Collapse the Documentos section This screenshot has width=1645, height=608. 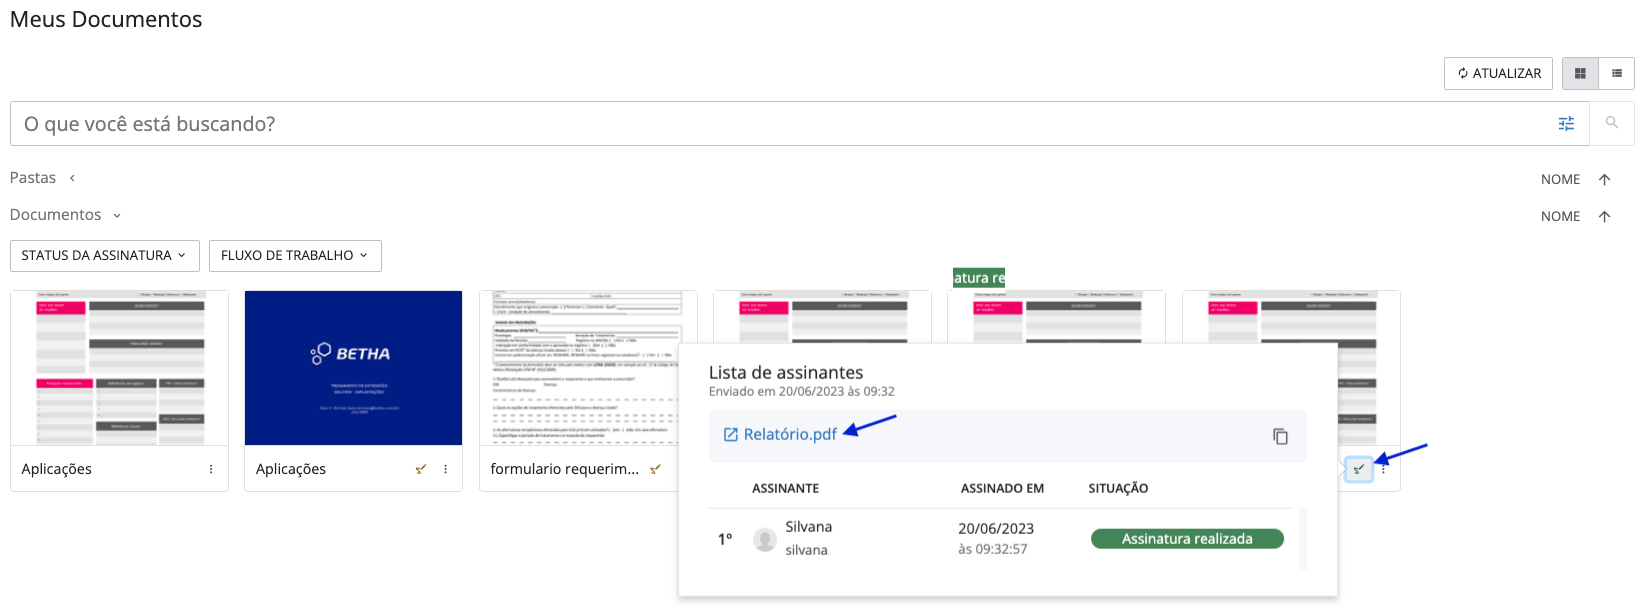point(117,215)
